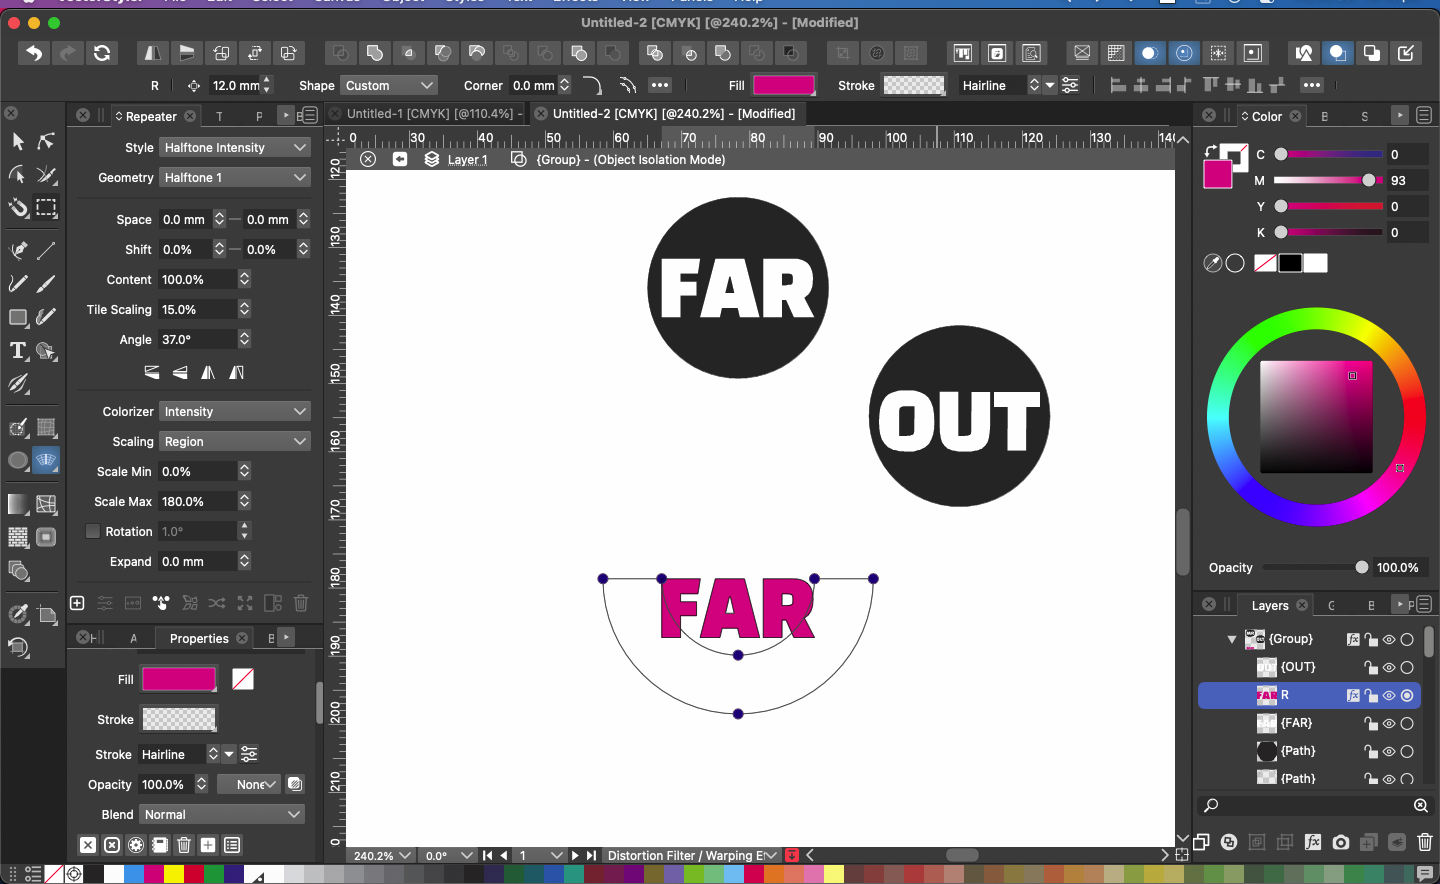Open the Style dropdown showing Halftone Intensity

click(235, 148)
